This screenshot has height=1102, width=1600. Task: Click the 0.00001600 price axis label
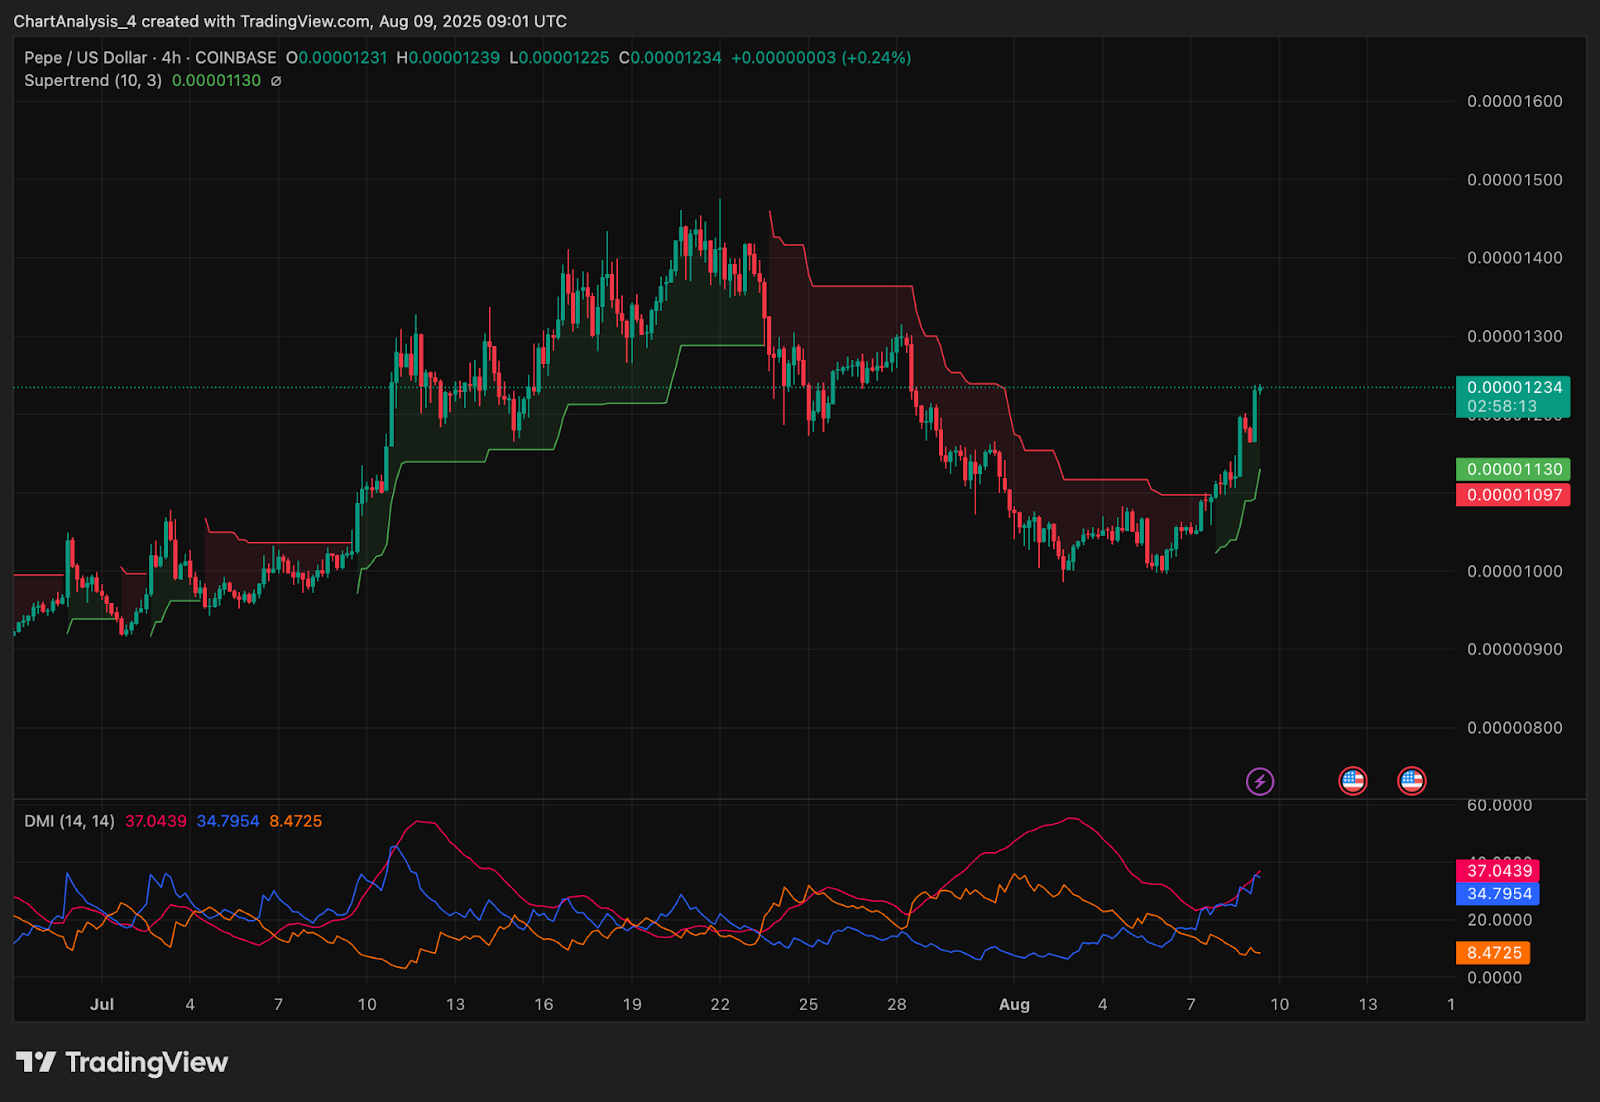(1514, 101)
